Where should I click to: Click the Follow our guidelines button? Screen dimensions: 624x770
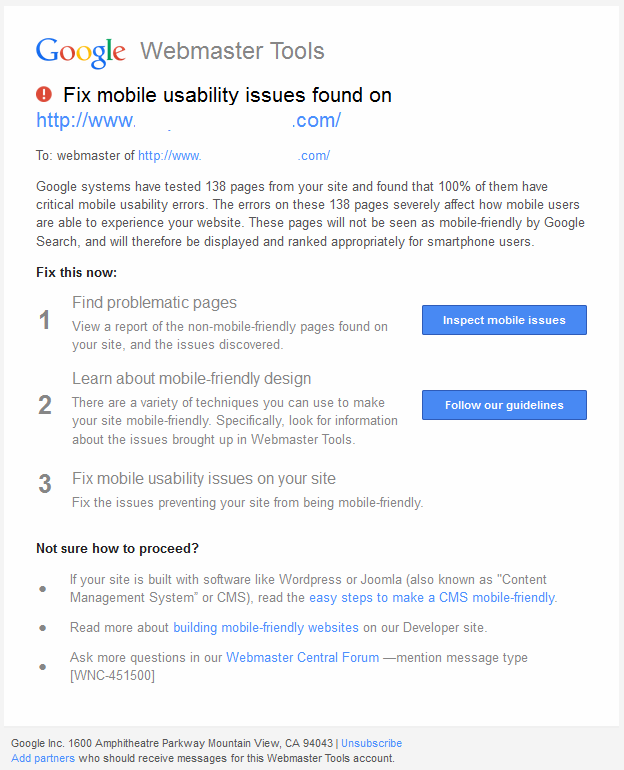tap(504, 405)
